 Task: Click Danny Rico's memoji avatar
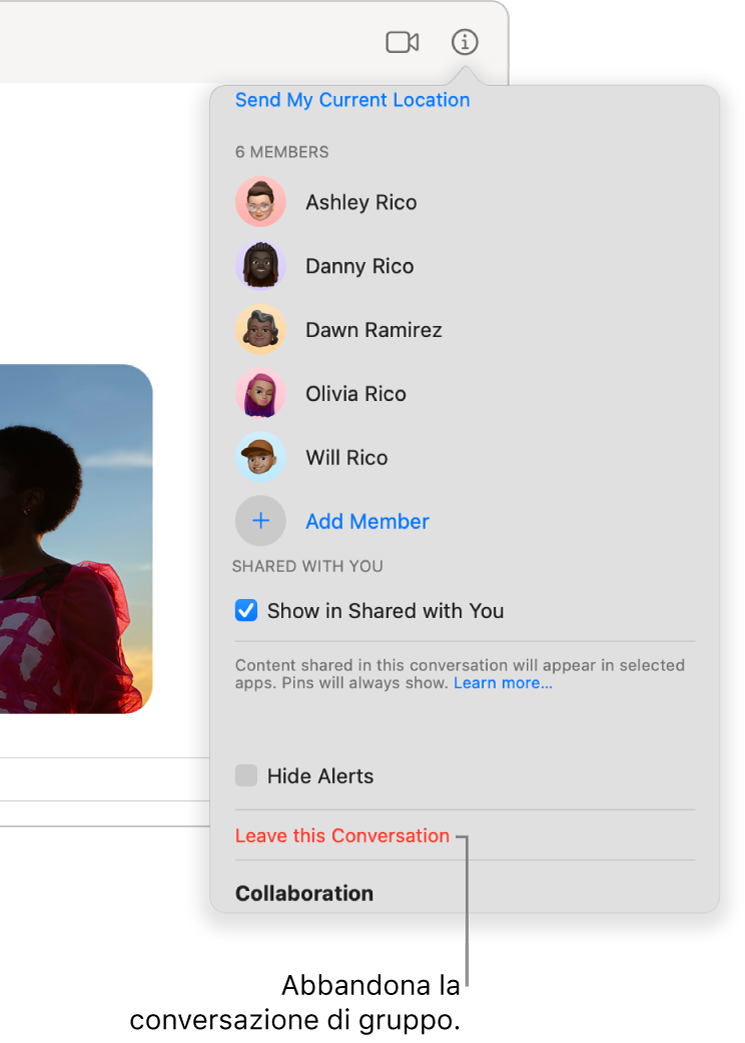(x=260, y=266)
